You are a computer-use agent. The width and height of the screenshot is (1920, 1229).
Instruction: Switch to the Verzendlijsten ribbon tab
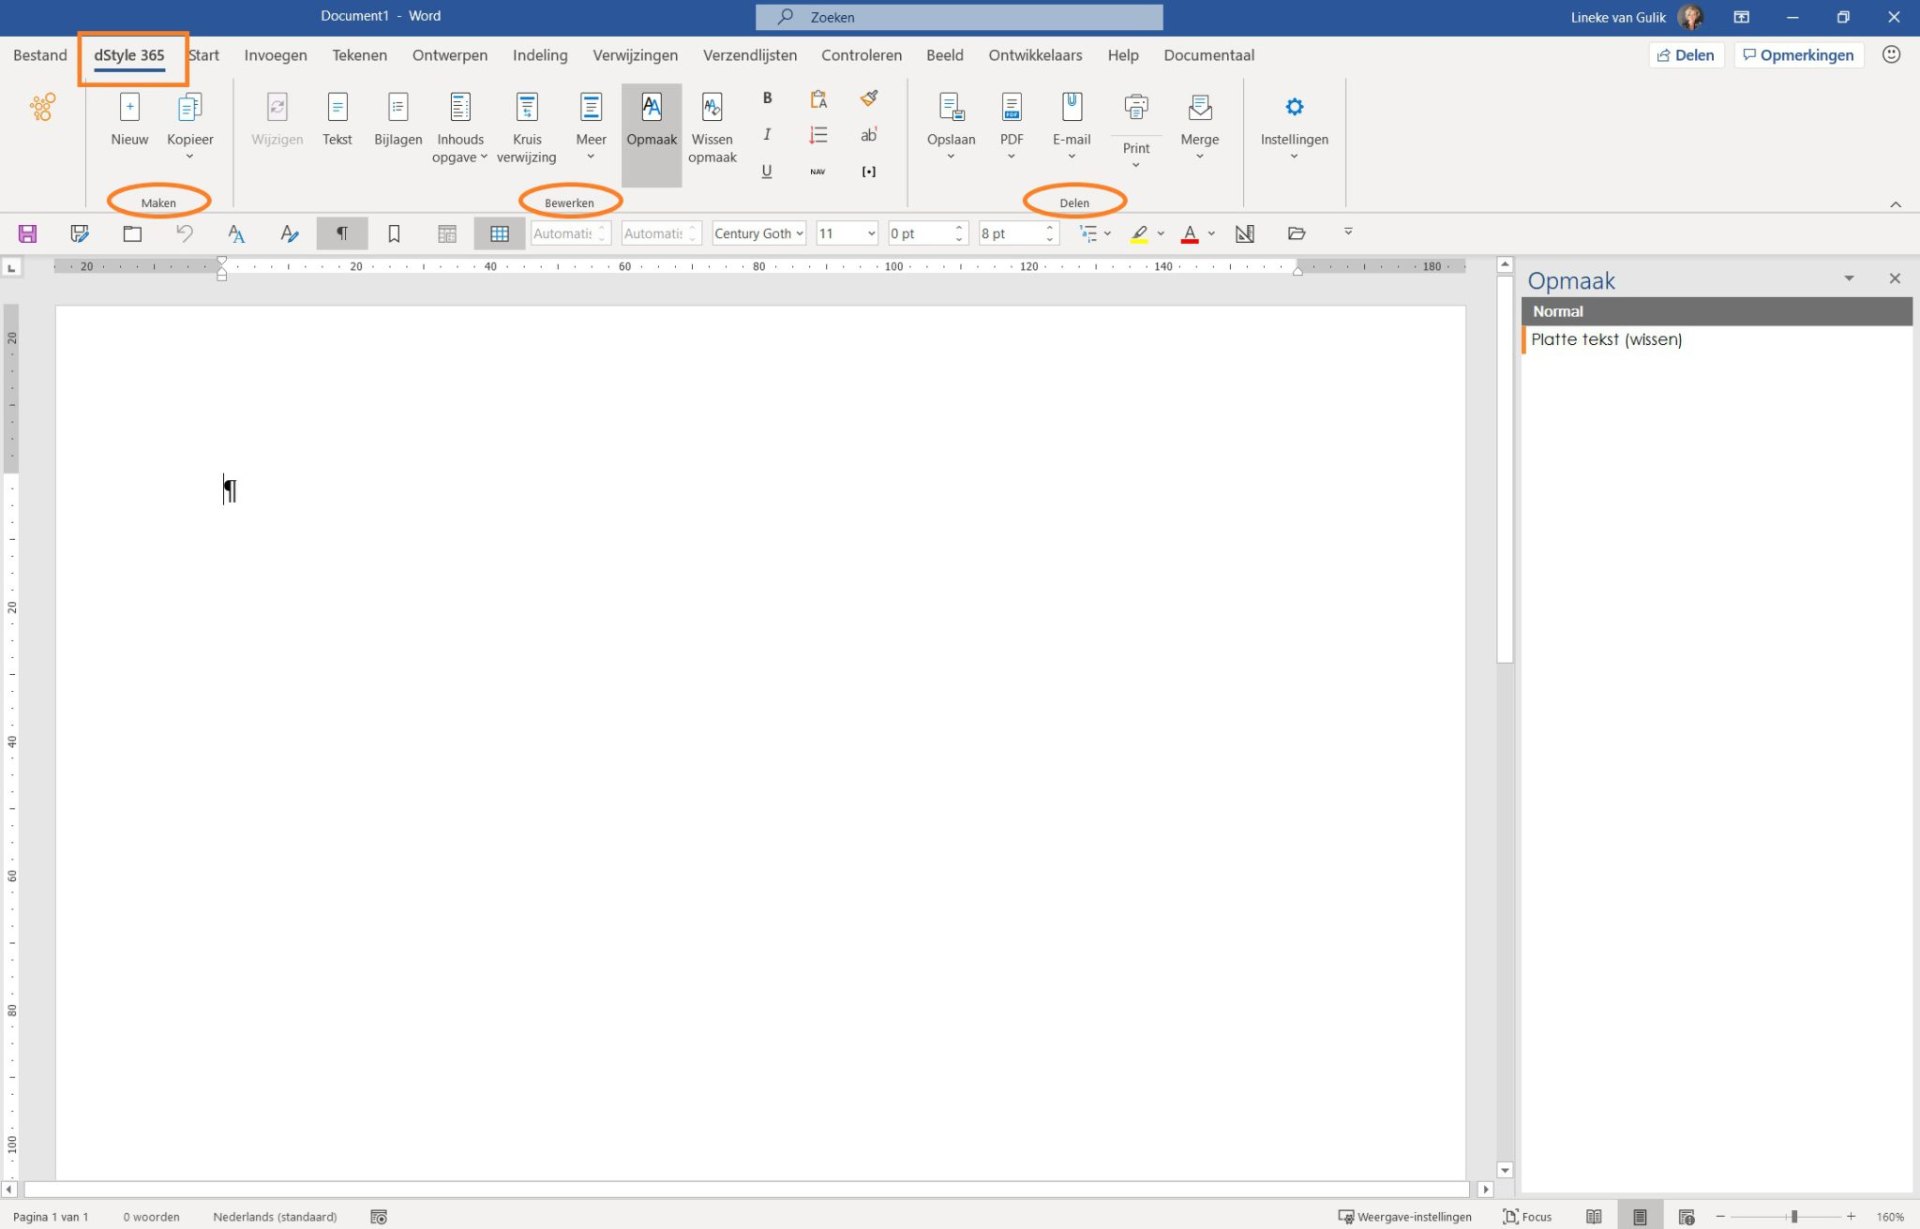tap(749, 55)
